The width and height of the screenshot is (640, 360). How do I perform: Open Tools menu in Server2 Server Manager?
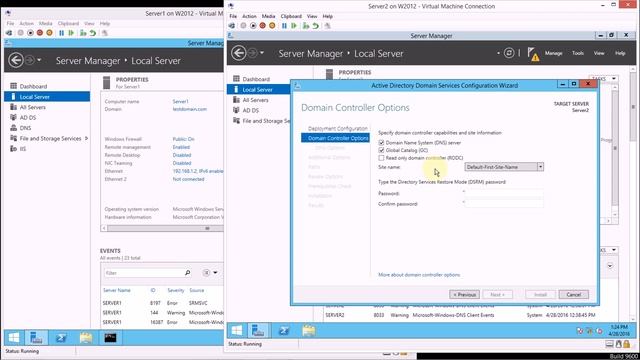click(x=578, y=53)
